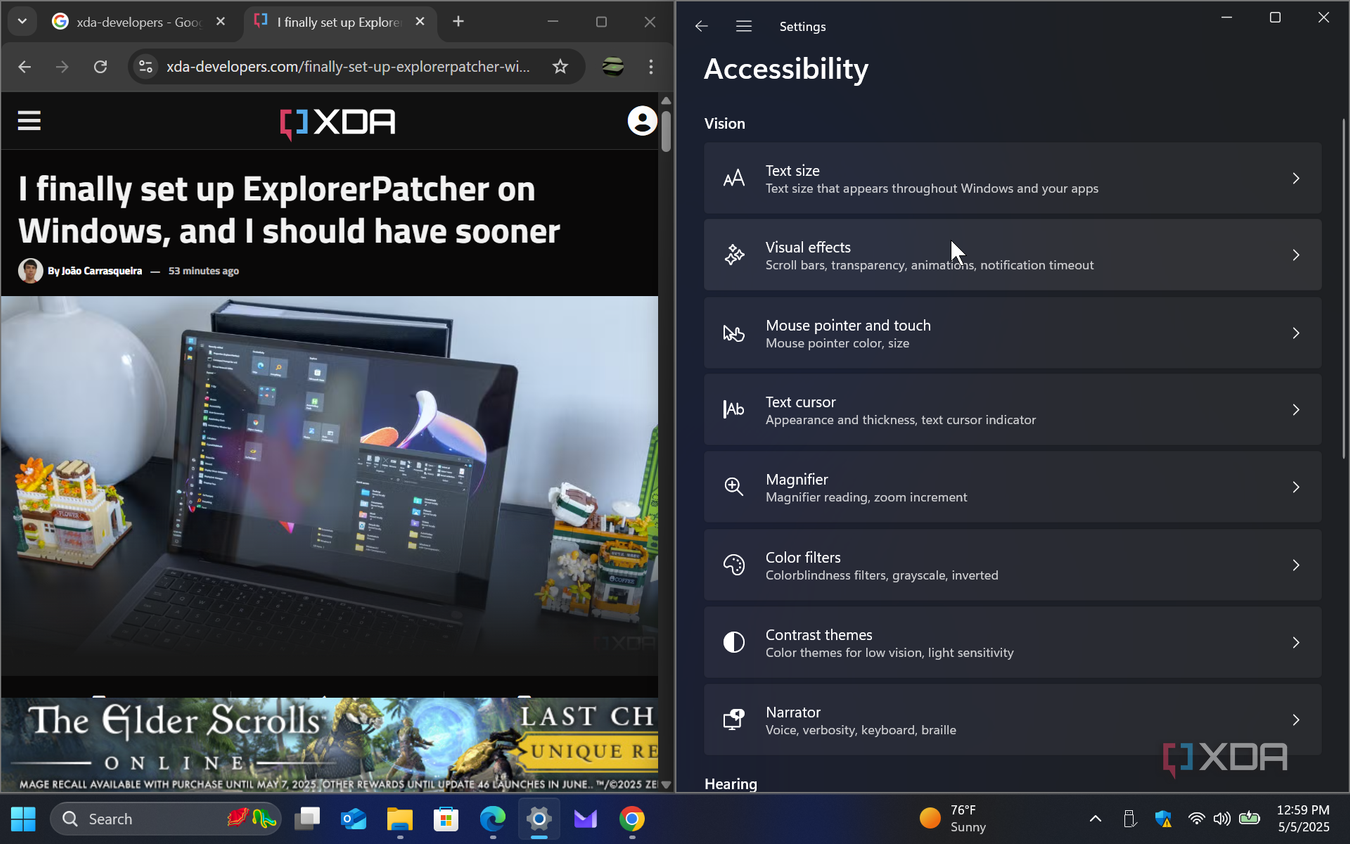Go back in the Chrome browser
1350x844 pixels.
point(25,67)
